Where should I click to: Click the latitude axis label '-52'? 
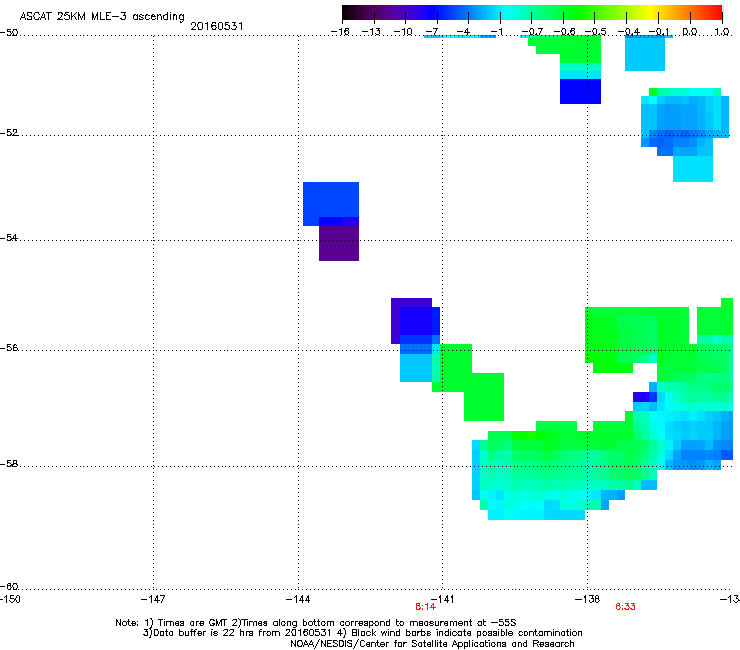point(9,133)
